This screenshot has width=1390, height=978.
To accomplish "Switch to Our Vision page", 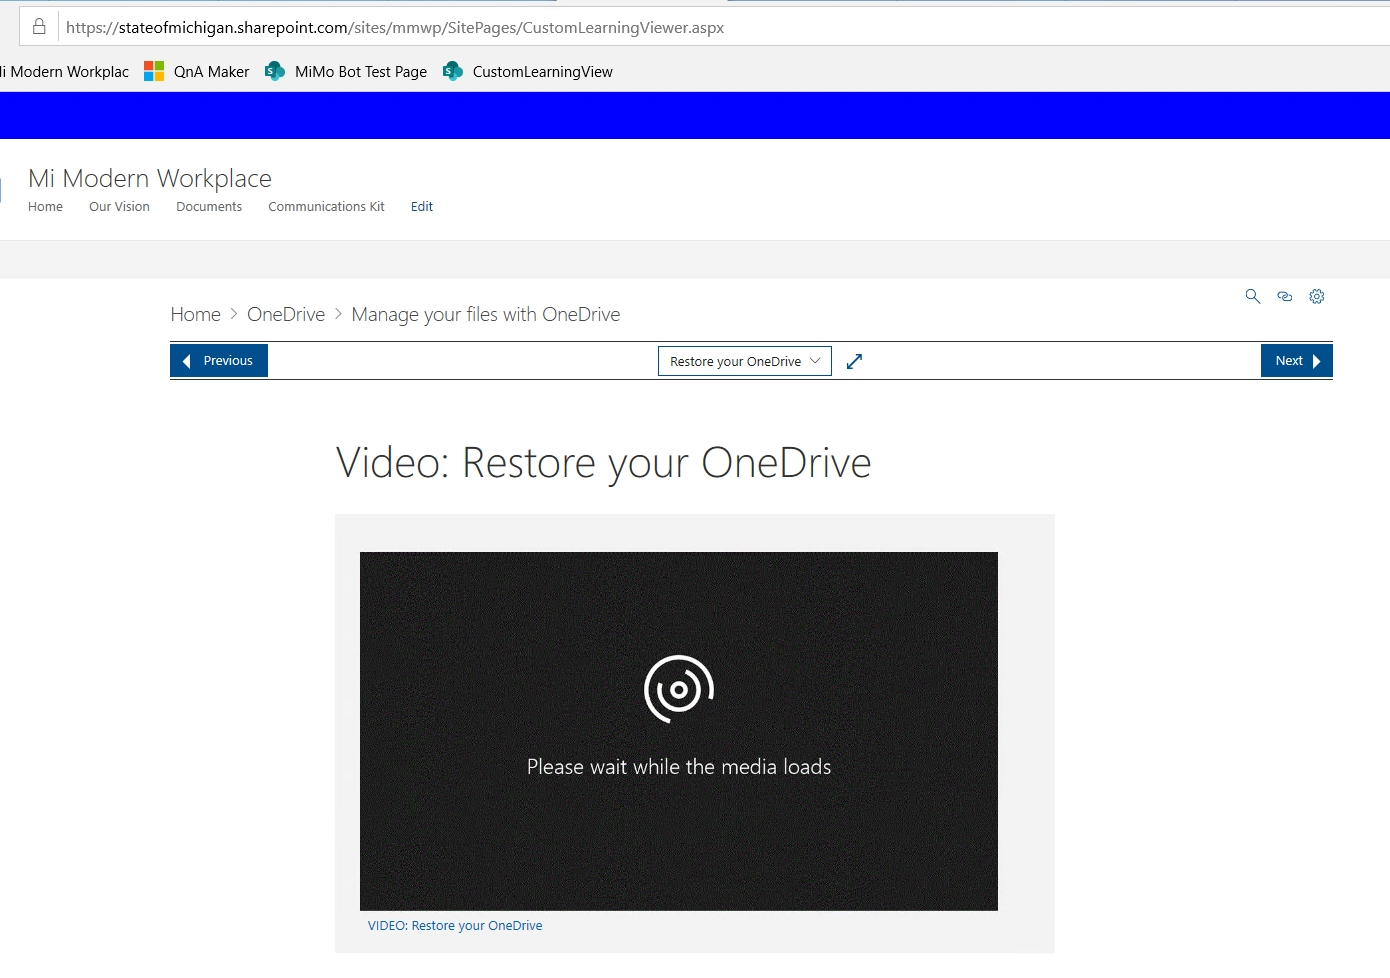I will pyautogui.click(x=119, y=206).
